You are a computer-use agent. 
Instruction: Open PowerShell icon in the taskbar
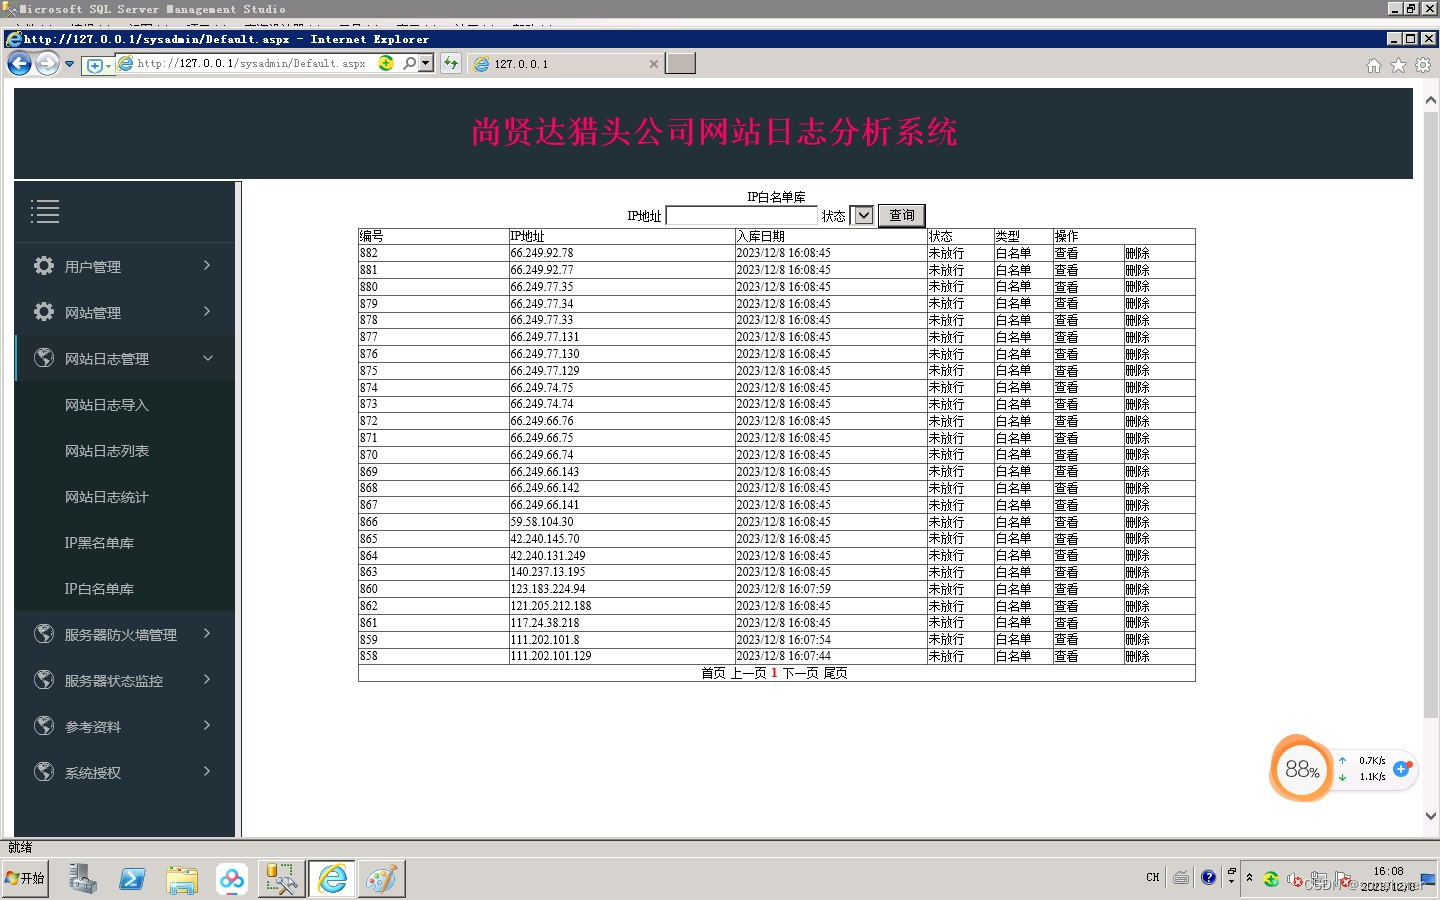pyautogui.click(x=132, y=879)
